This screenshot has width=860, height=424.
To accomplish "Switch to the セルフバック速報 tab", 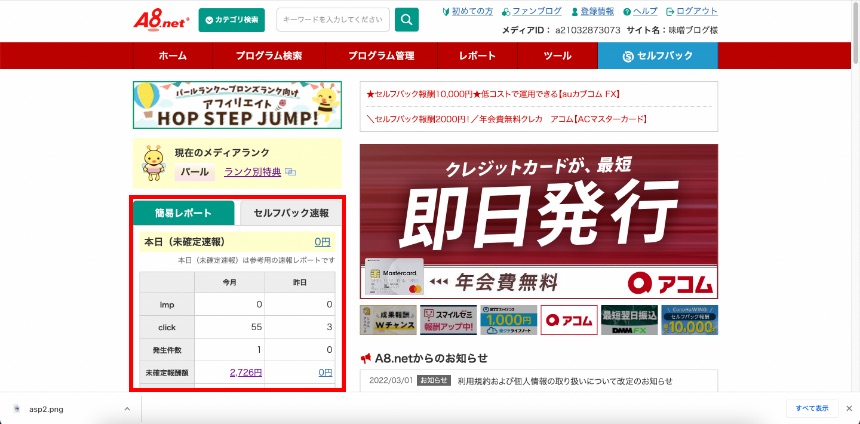I will pos(291,213).
